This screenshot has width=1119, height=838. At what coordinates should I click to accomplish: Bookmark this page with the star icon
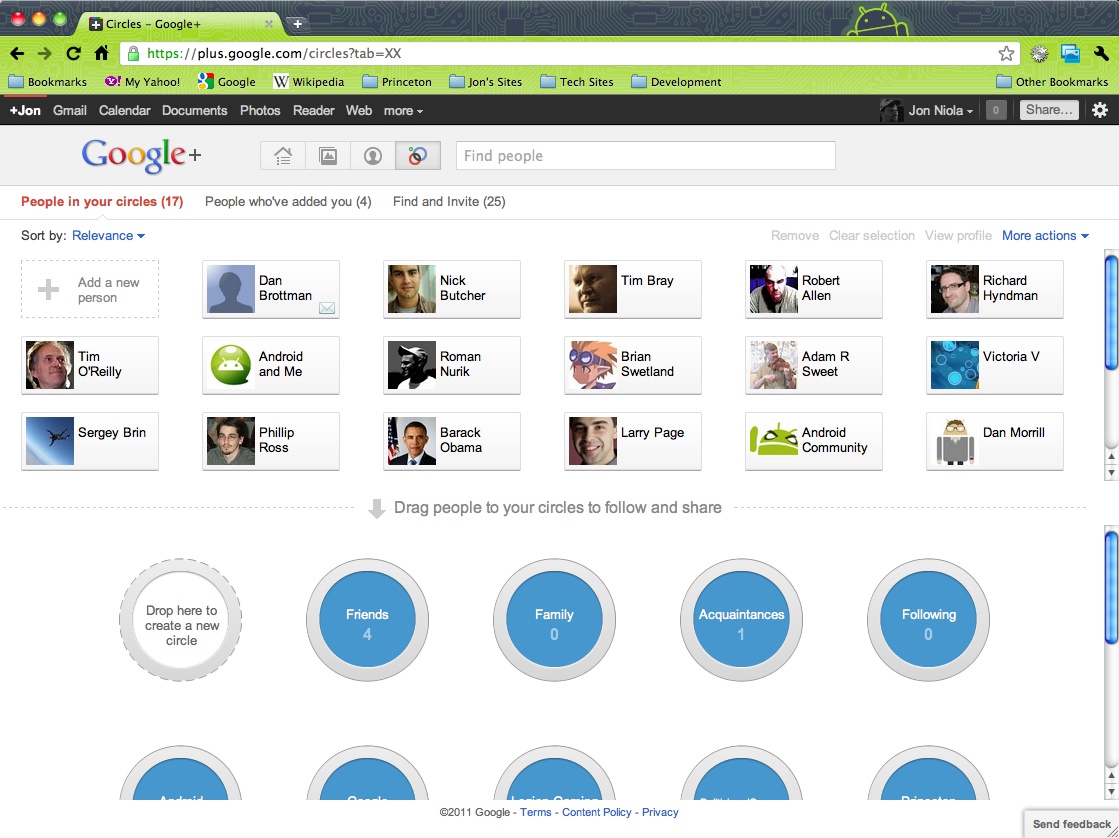pos(1006,54)
